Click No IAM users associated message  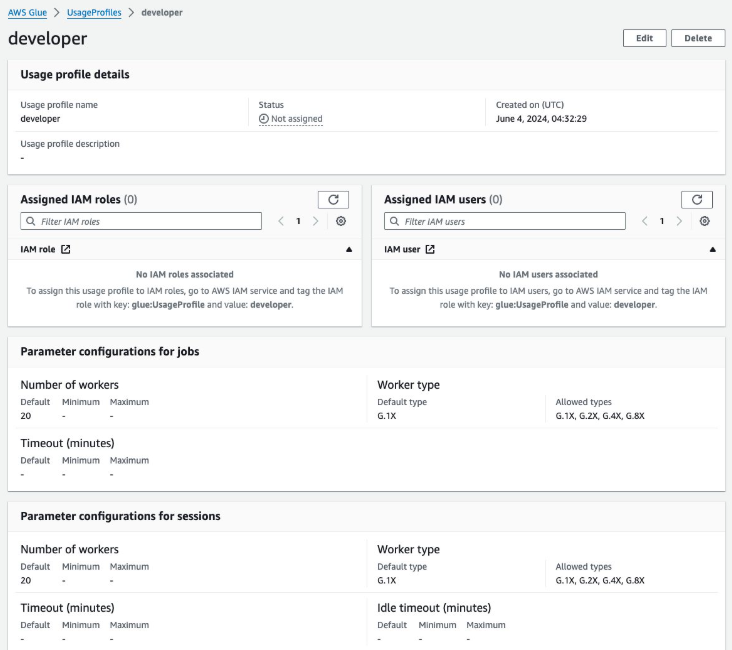[549, 275]
